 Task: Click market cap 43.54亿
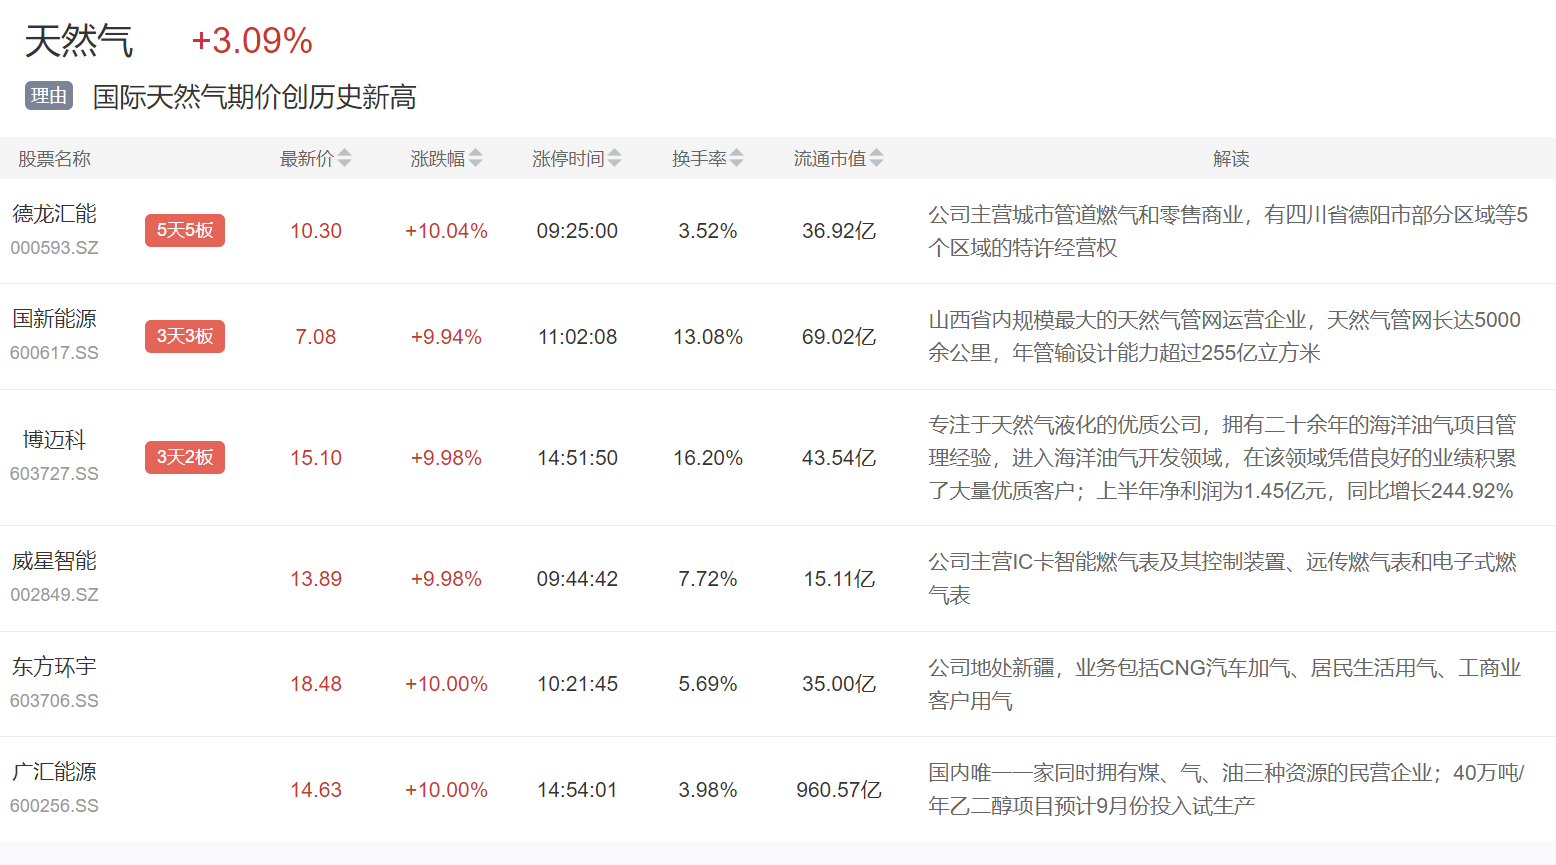(839, 458)
